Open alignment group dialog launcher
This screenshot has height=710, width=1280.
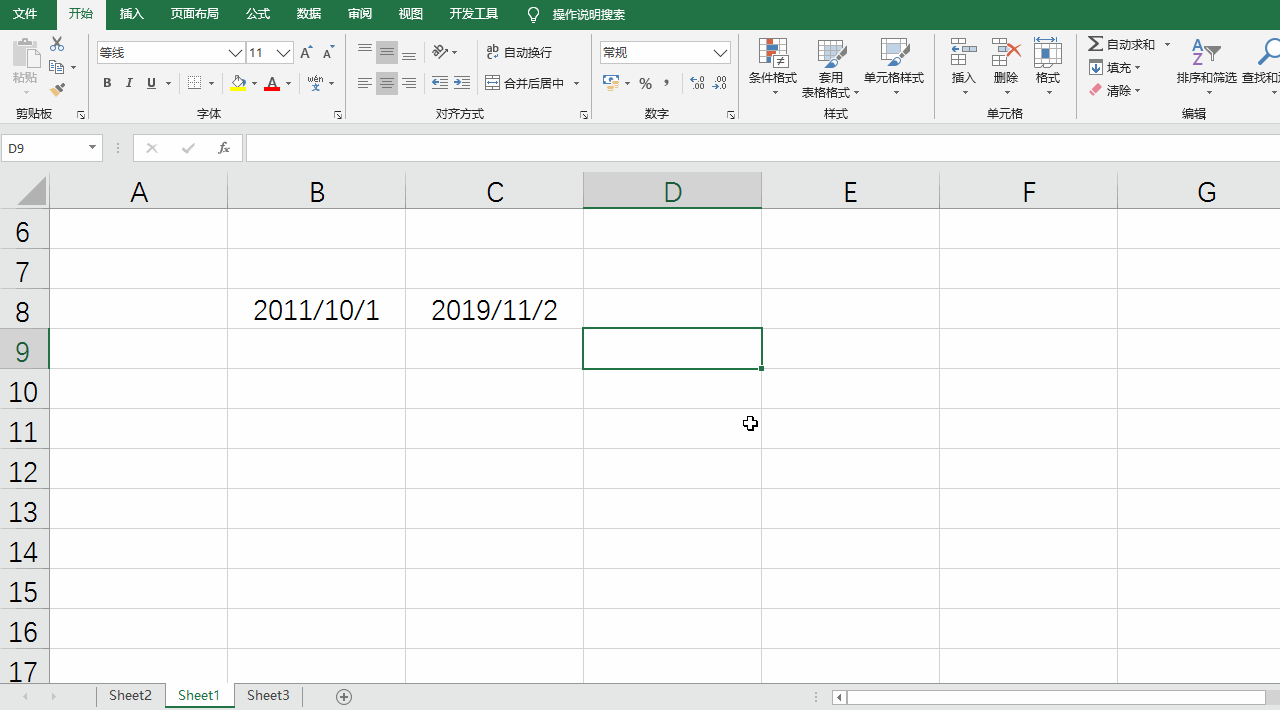click(584, 116)
